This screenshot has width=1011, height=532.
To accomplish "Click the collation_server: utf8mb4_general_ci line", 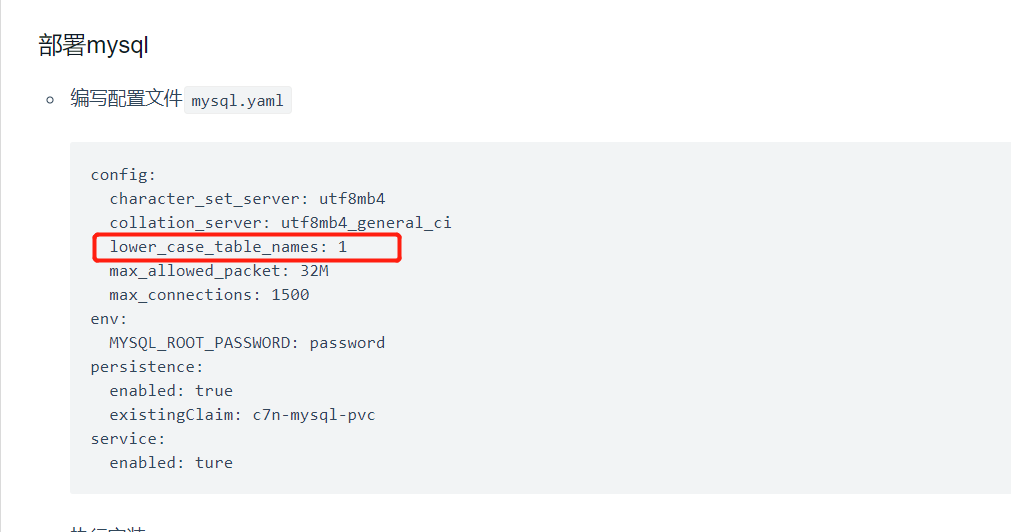I will click(280, 222).
